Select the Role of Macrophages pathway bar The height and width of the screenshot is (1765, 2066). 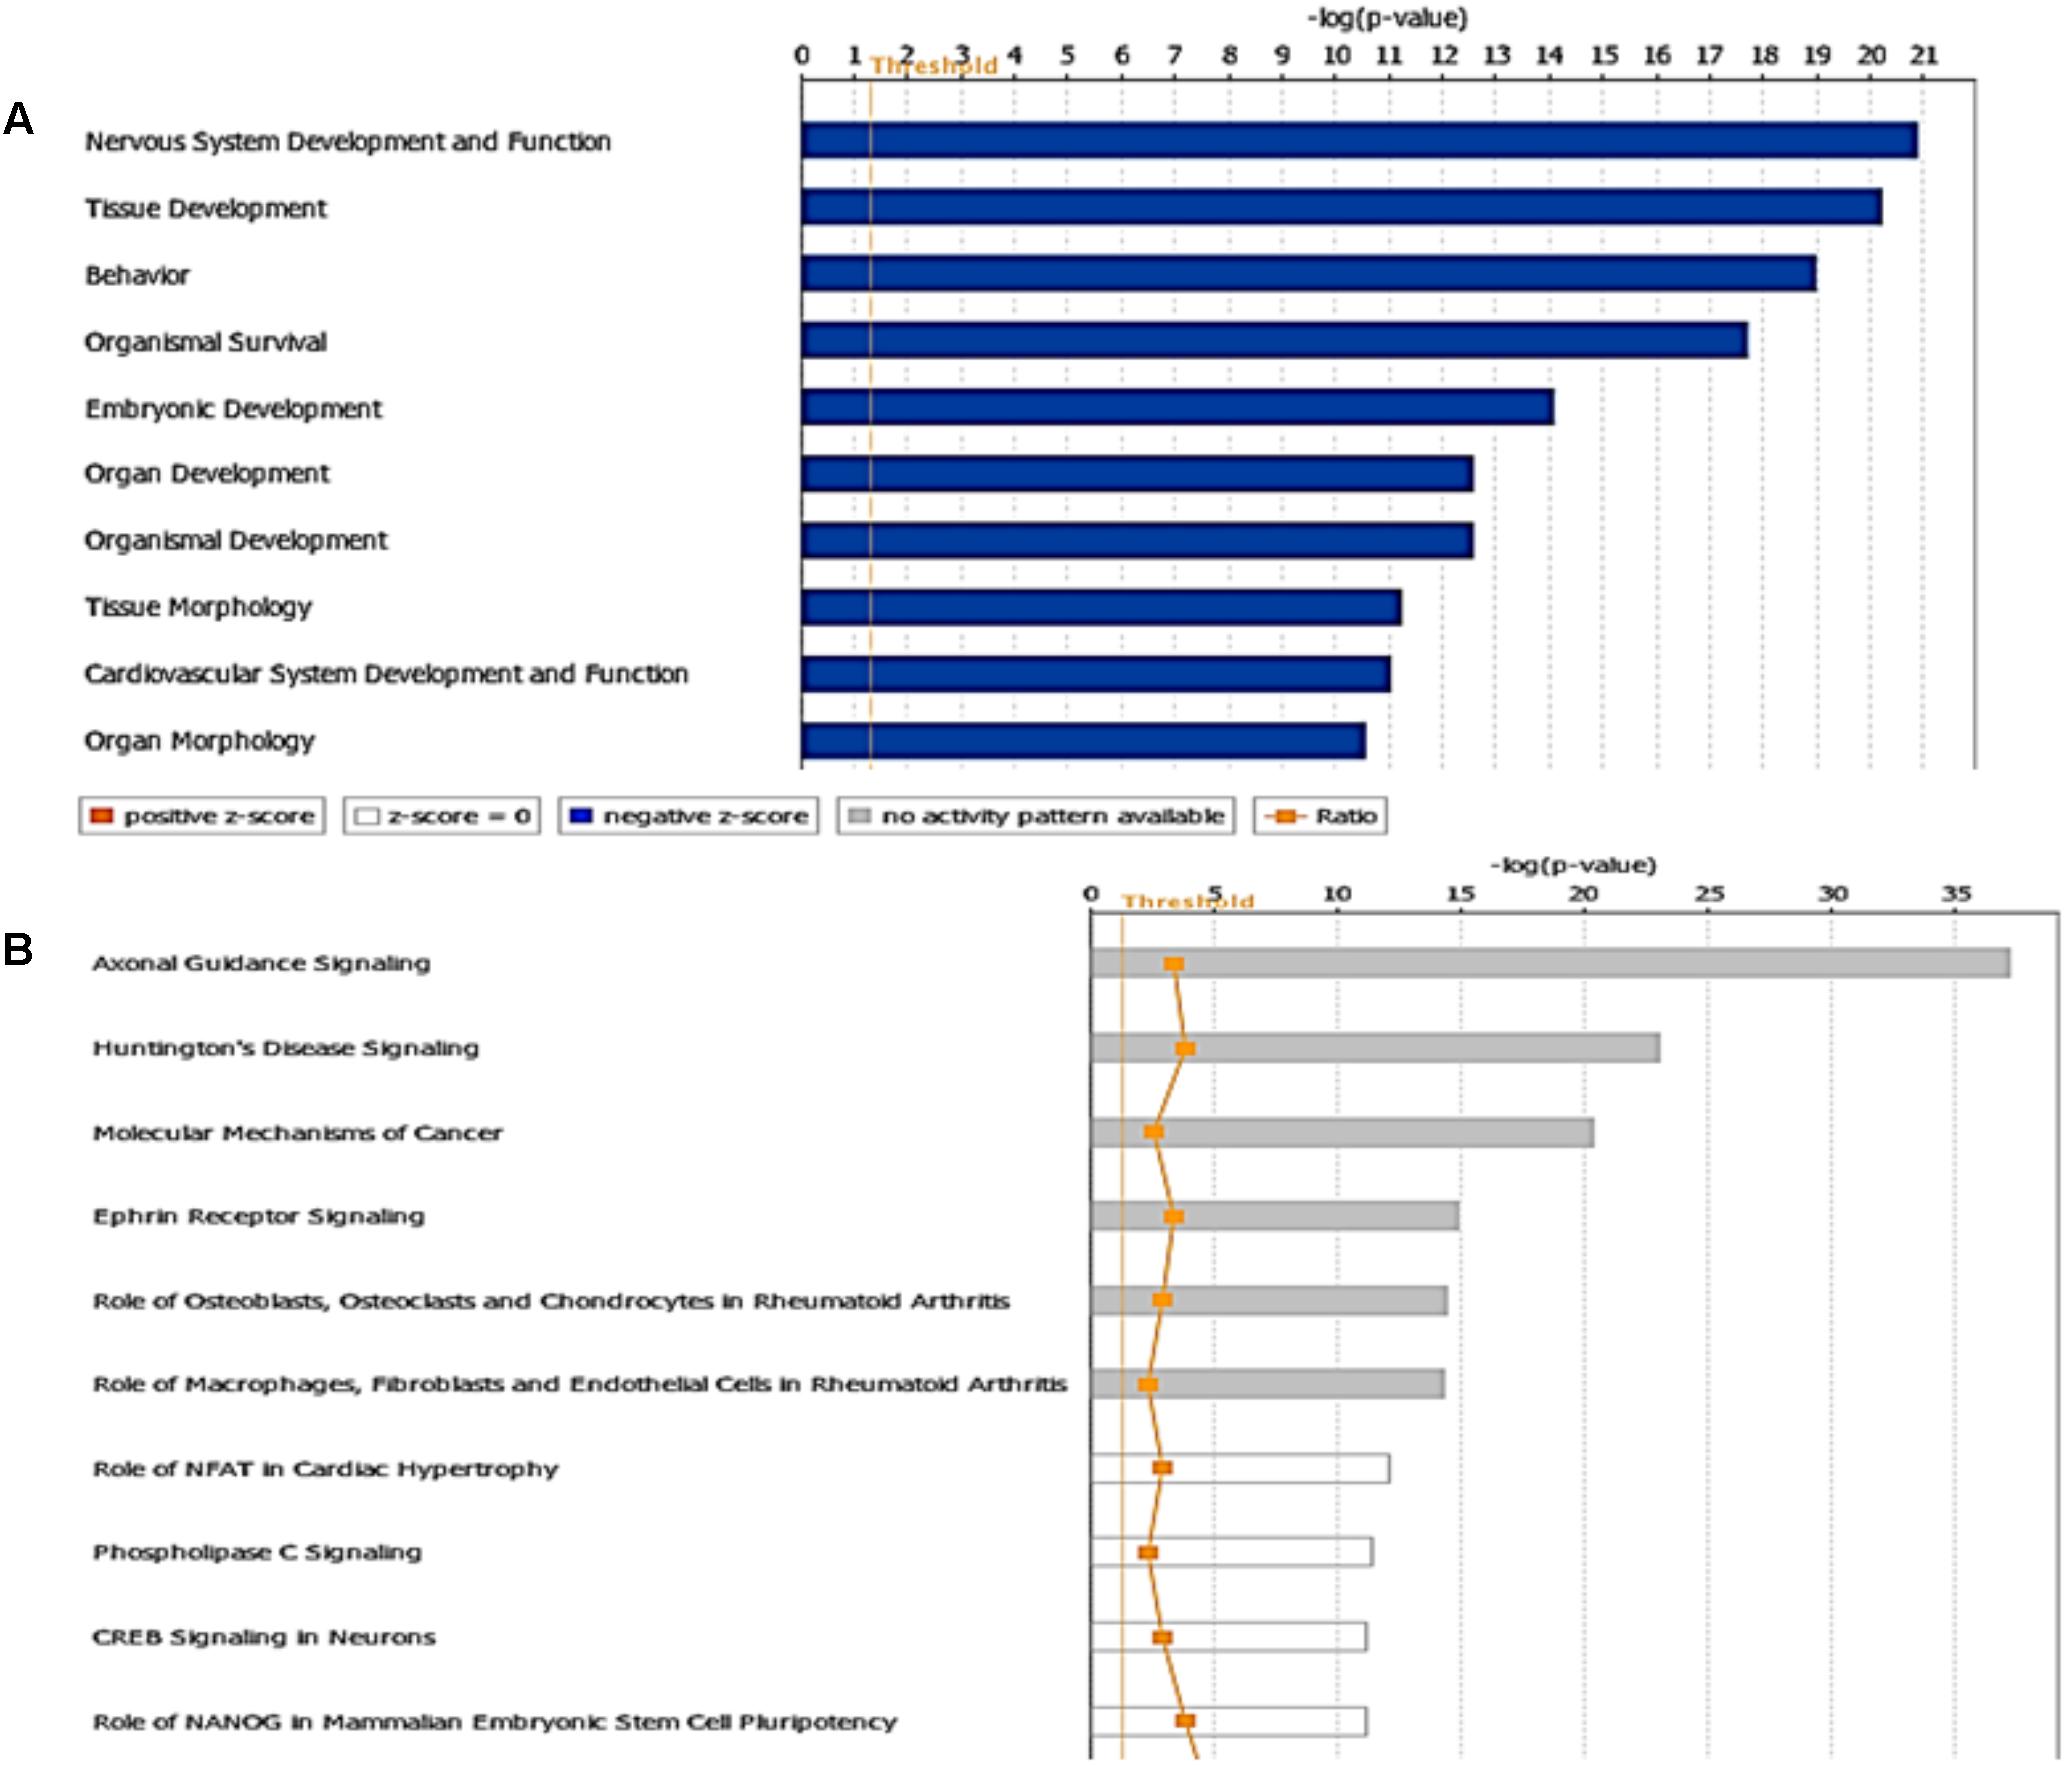(1268, 1384)
